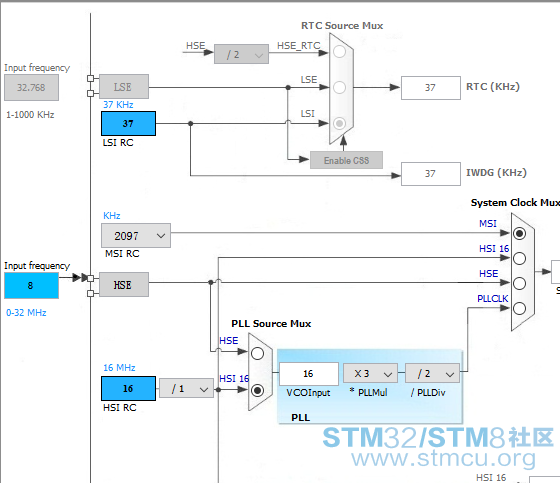The image size is (560, 483).
Task: Click the PLL block label
Action: click(300, 417)
